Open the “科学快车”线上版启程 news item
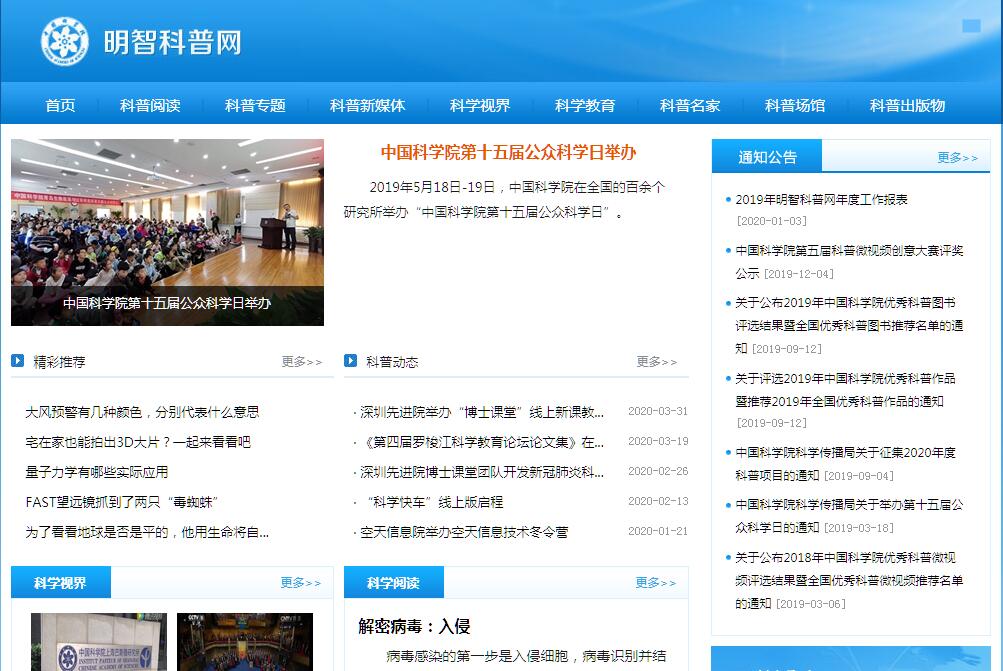This screenshot has height=671, width=1003. [x=432, y=502]
